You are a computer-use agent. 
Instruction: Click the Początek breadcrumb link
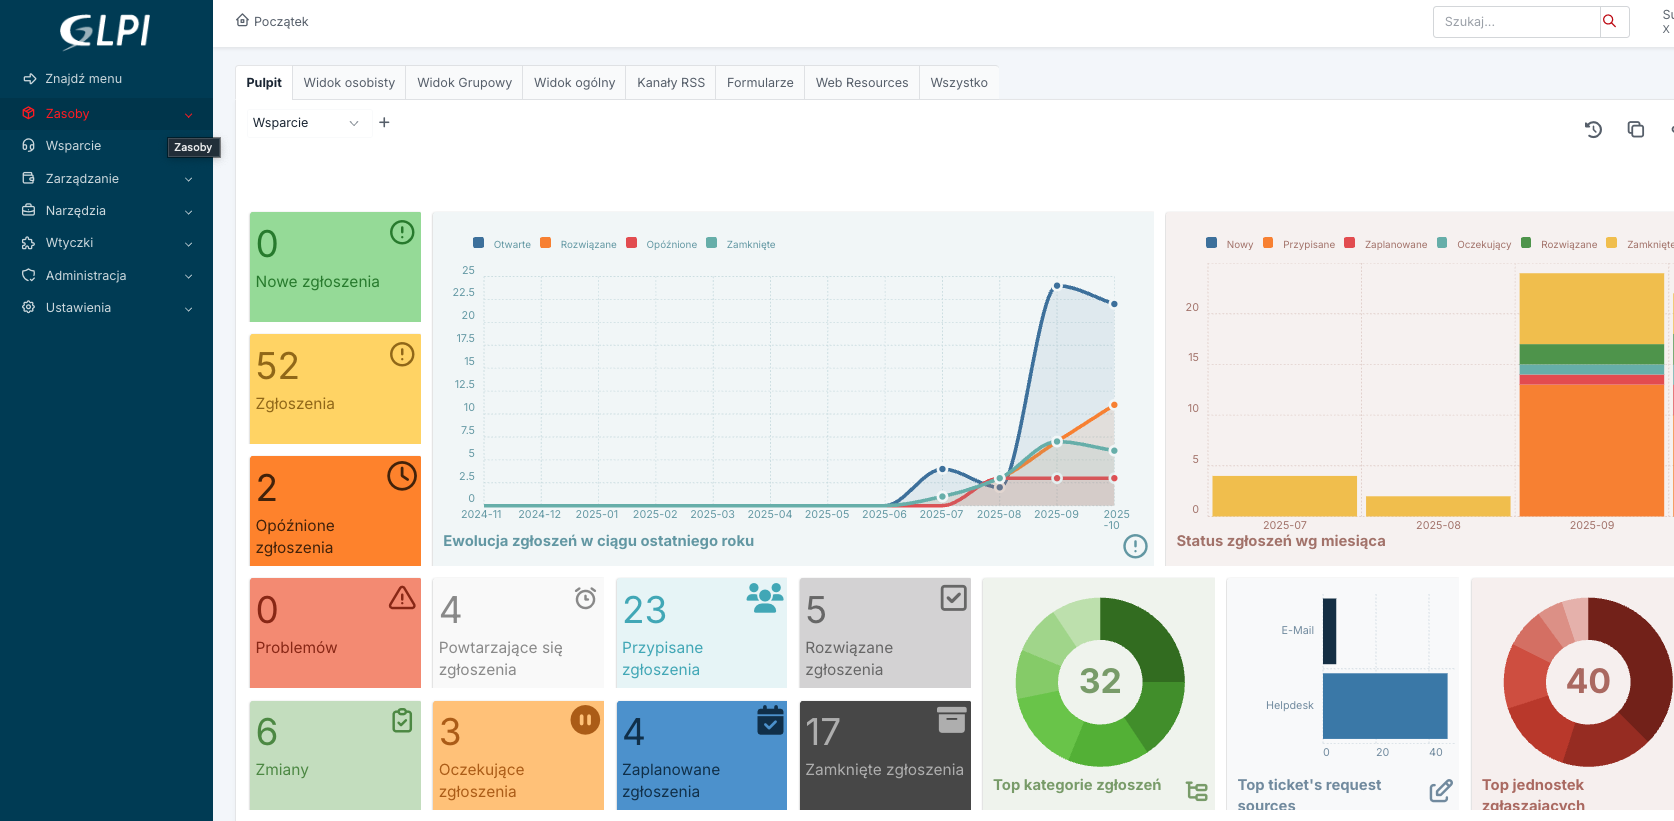280,21
